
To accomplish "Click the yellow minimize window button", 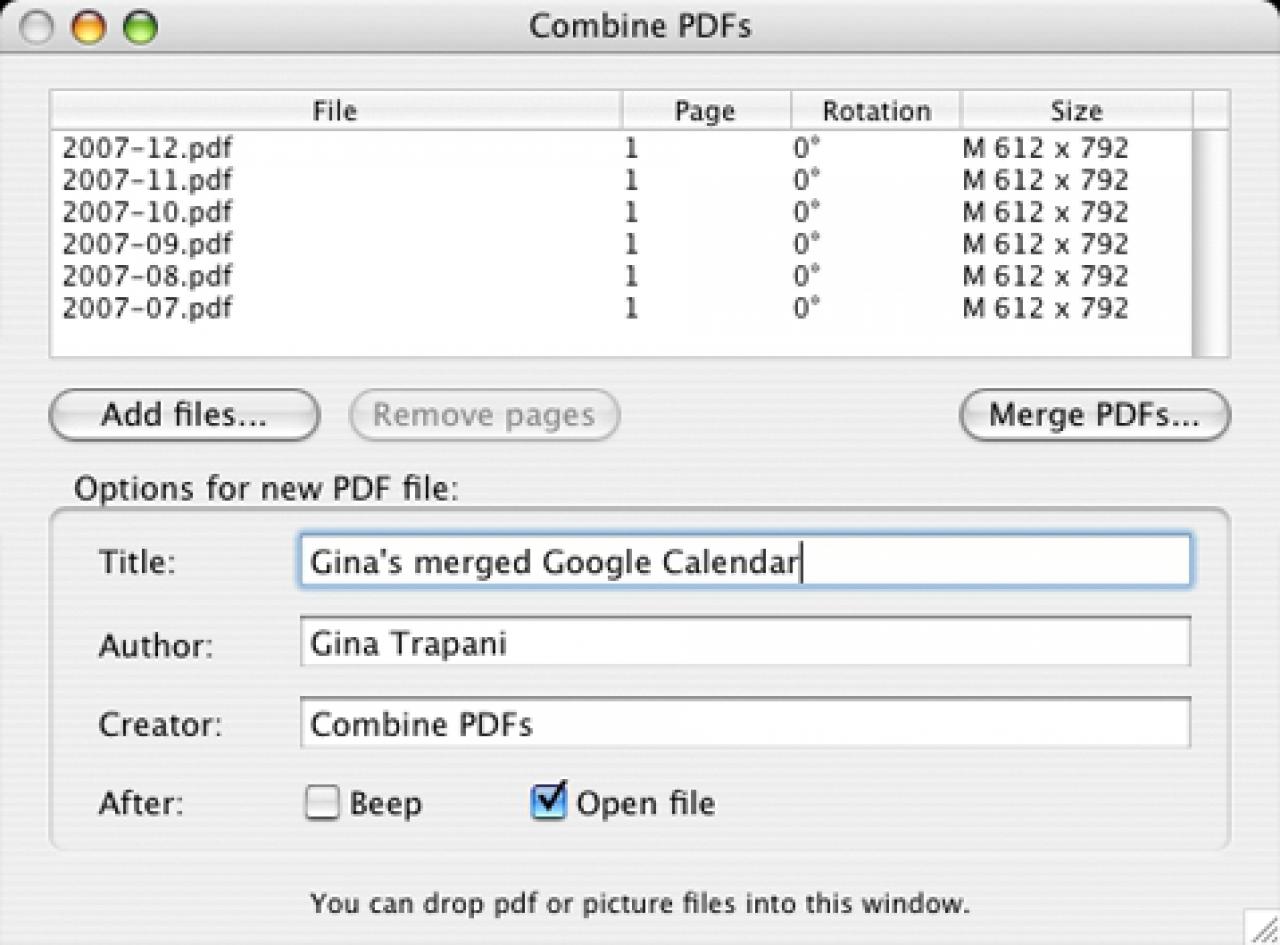I will pos(89,27).
